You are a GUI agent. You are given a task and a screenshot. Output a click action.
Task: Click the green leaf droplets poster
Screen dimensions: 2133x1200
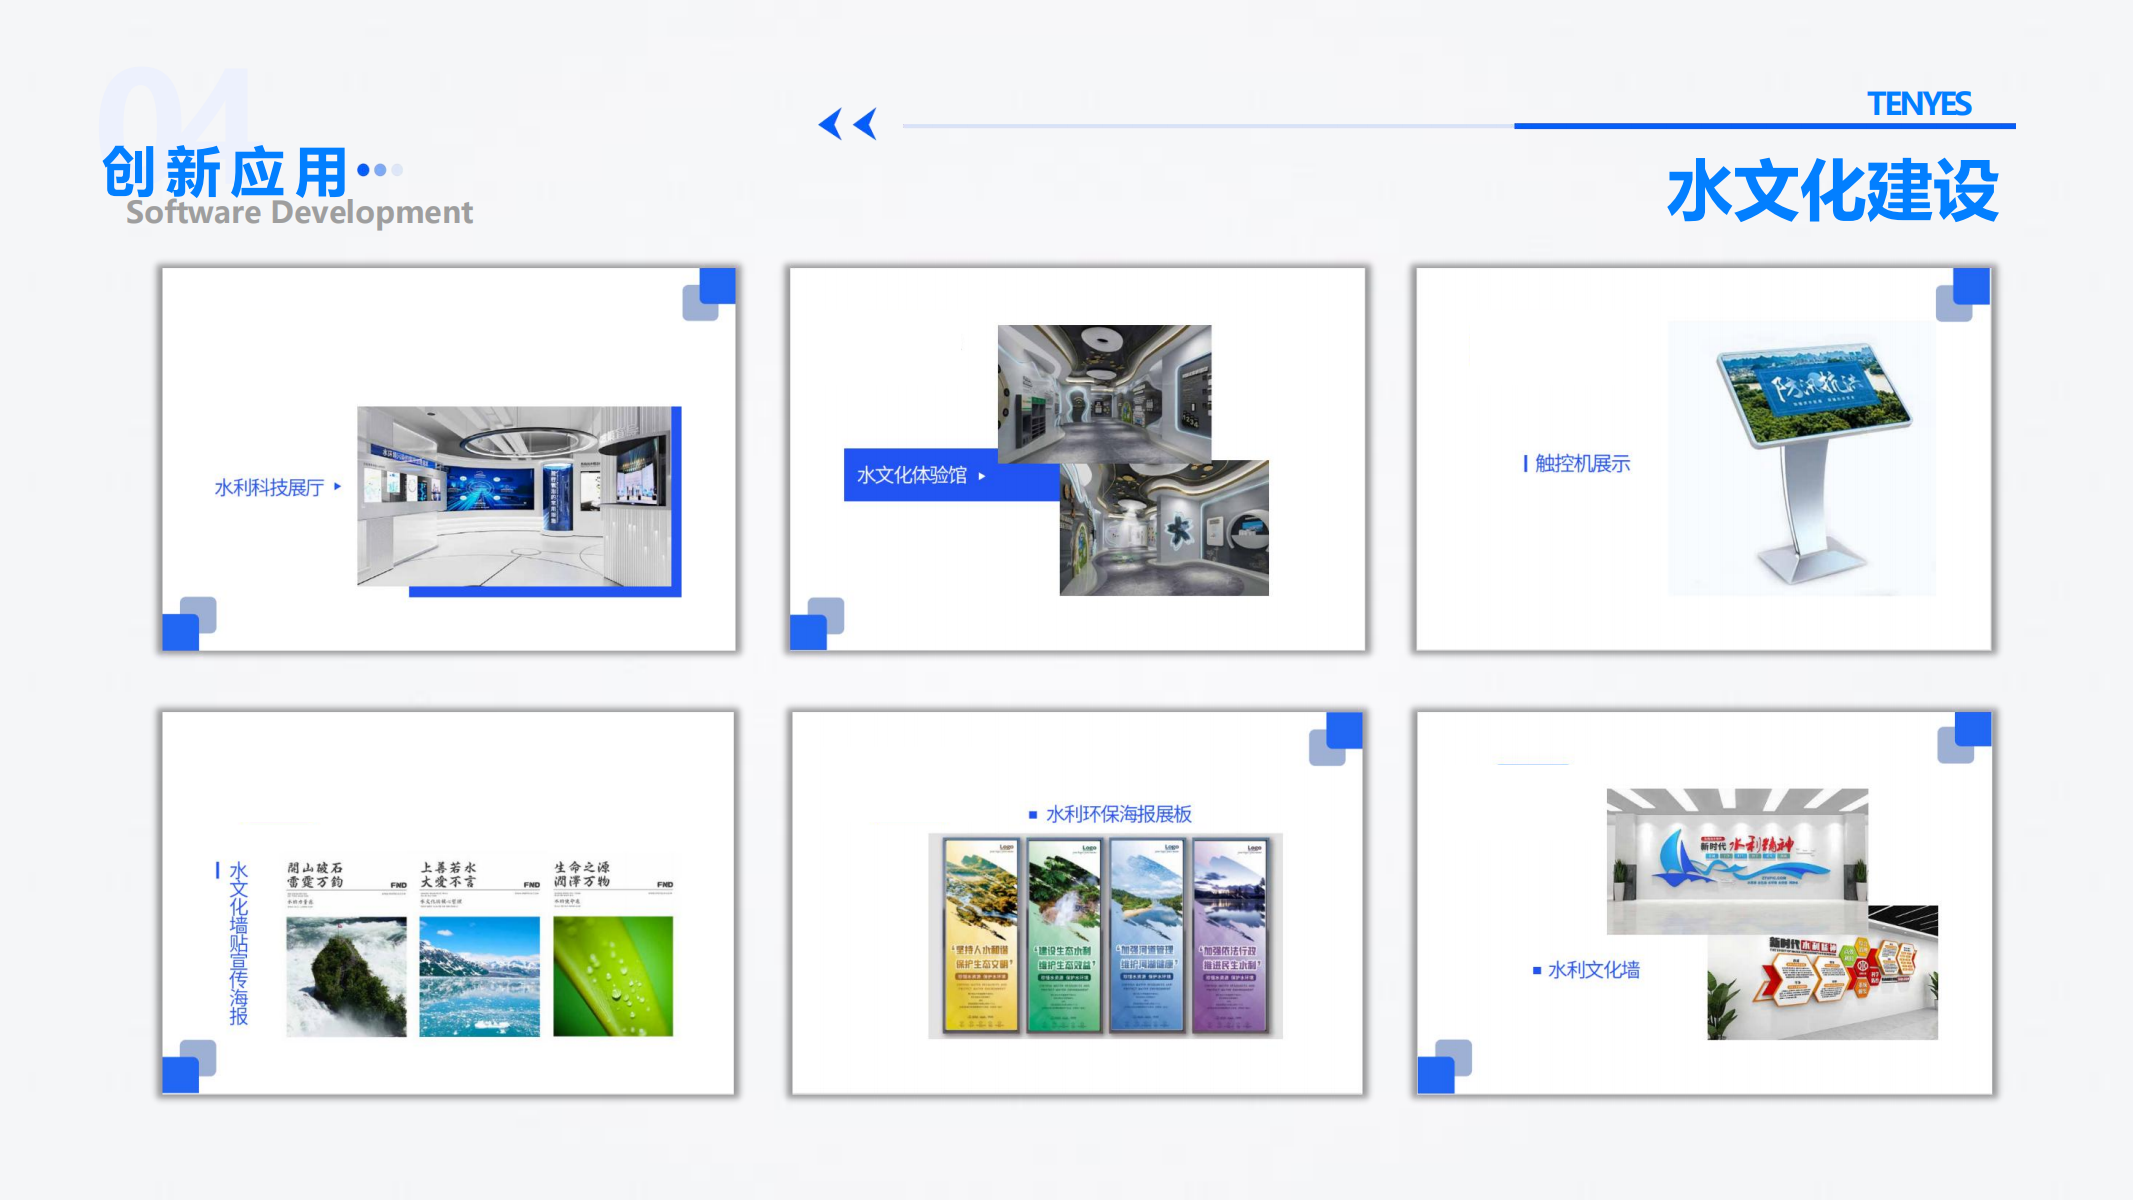tap(613, 976)
